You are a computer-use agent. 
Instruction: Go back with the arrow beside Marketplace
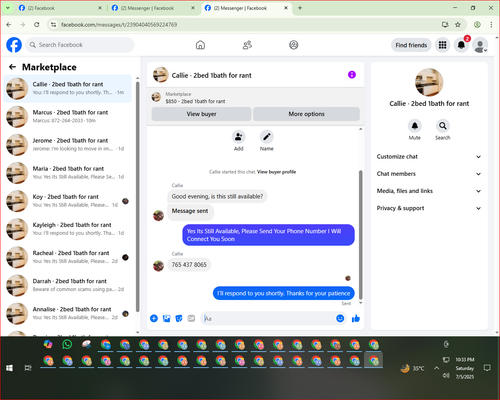click(x=12, y=67)
